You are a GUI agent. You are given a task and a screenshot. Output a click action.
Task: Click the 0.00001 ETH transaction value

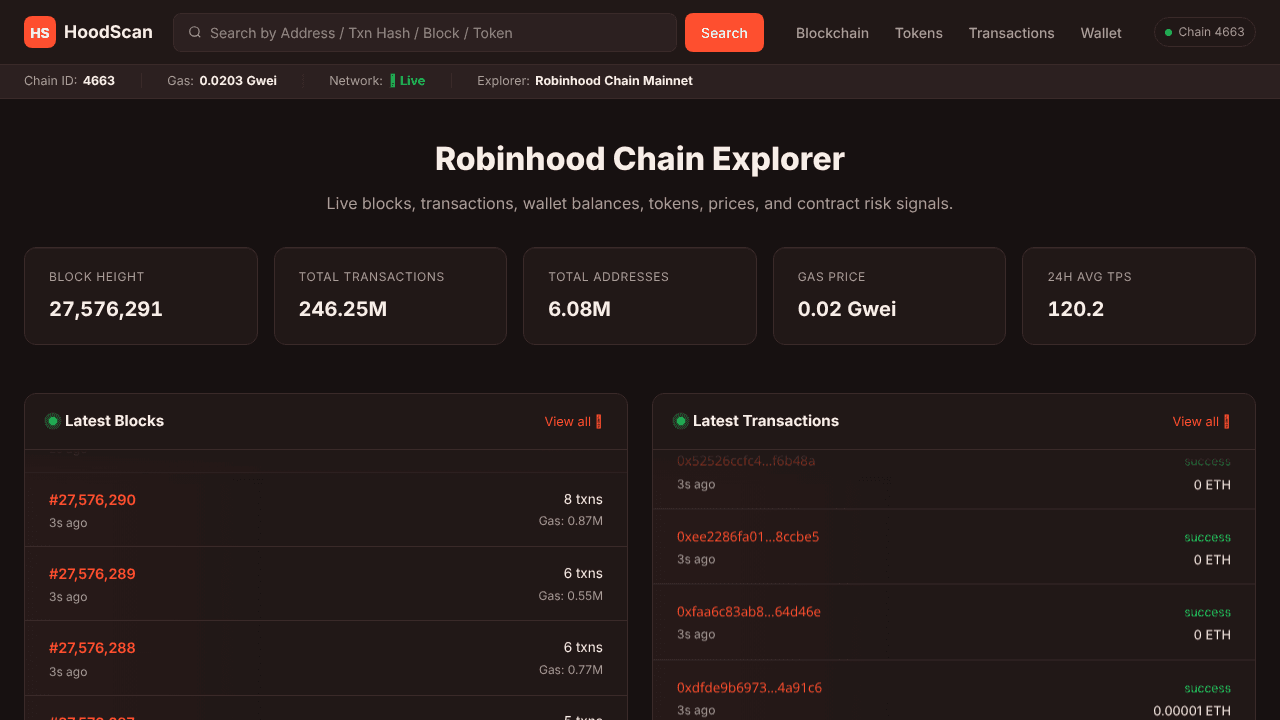pos(1192,711)
